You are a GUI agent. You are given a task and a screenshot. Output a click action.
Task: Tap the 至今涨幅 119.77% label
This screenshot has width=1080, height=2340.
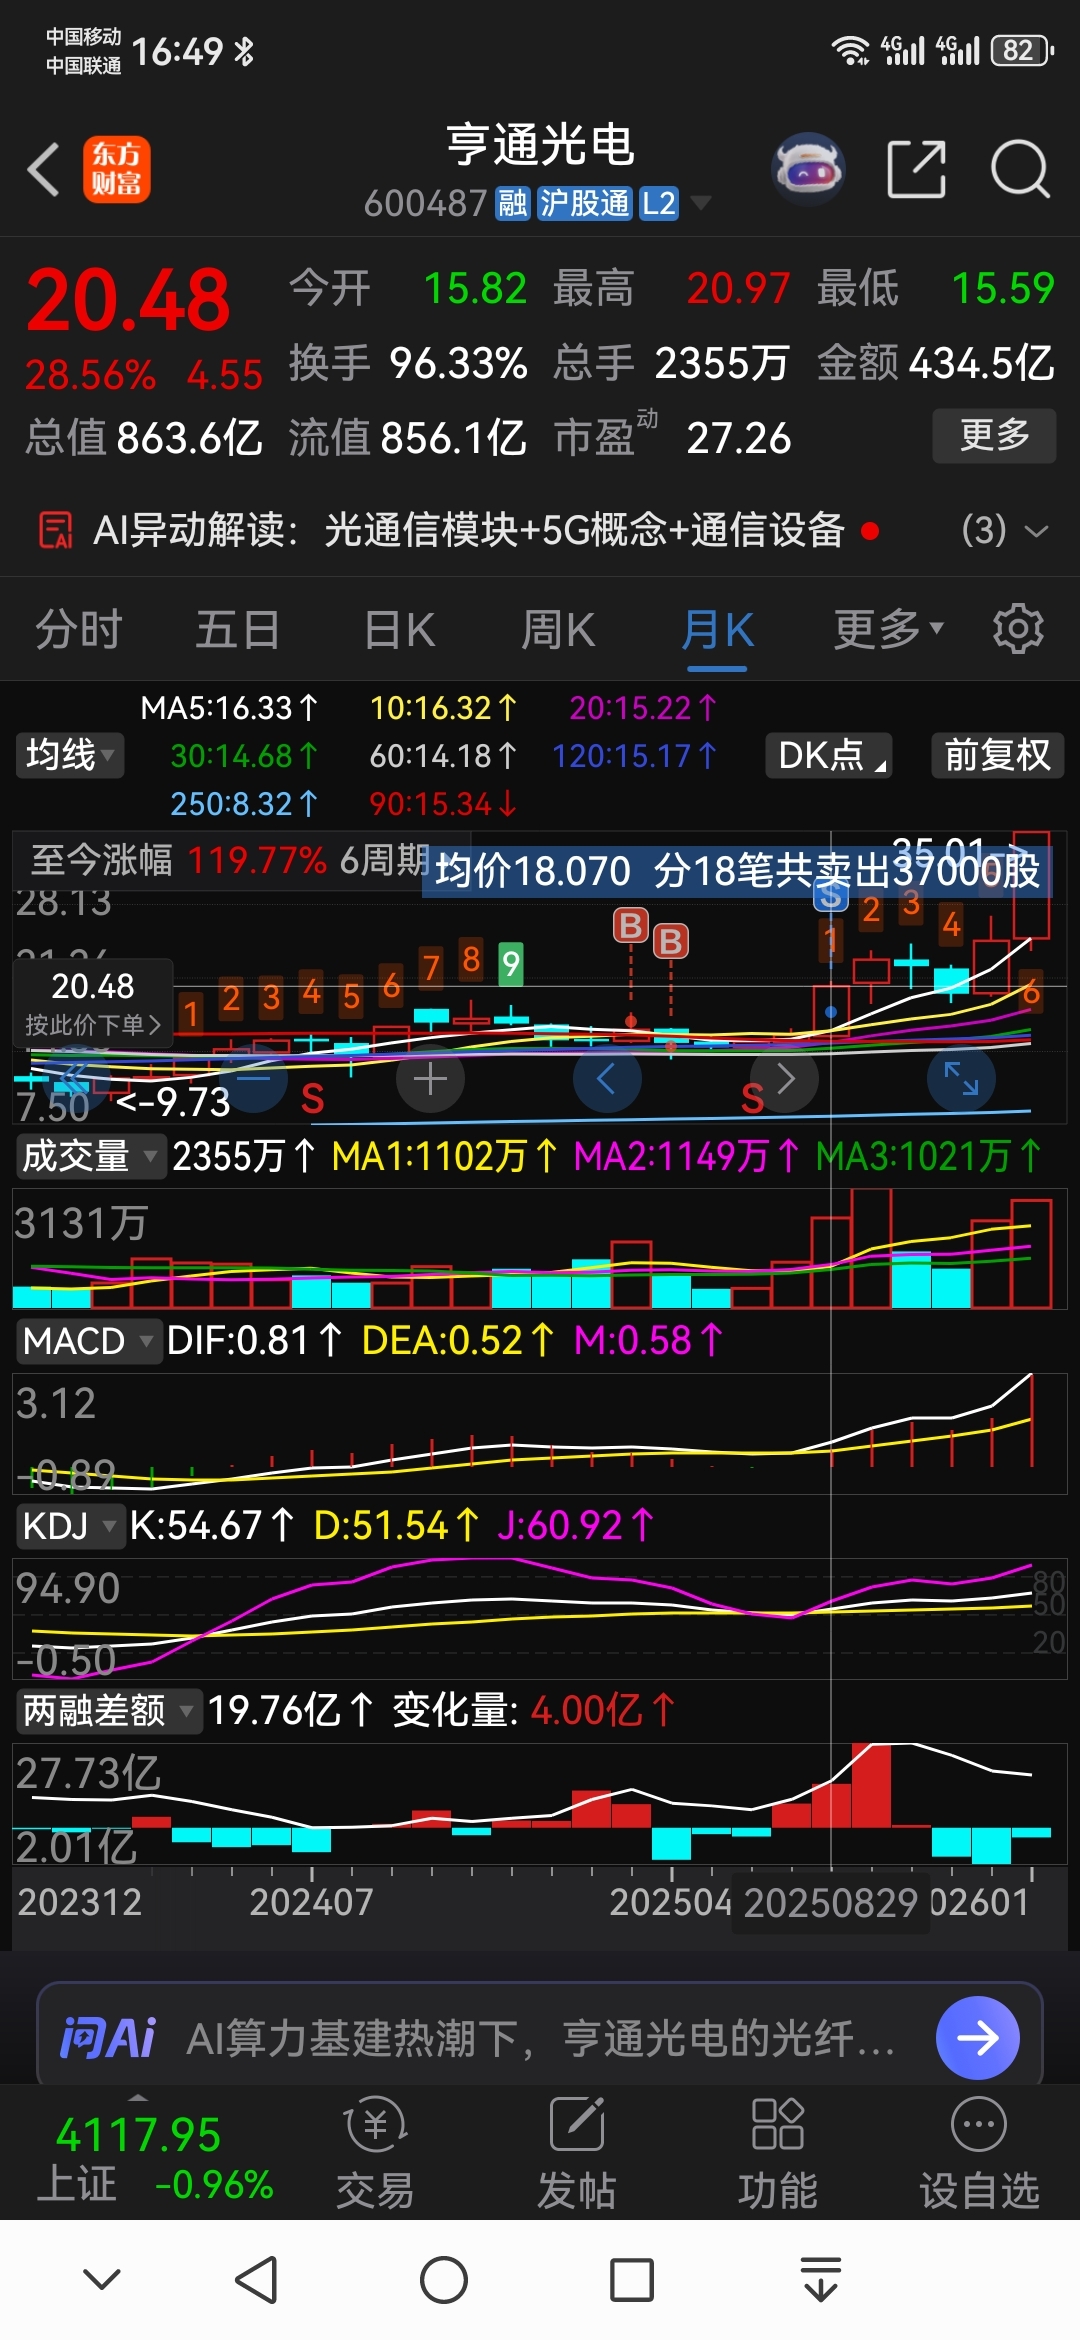pos(178,860)
